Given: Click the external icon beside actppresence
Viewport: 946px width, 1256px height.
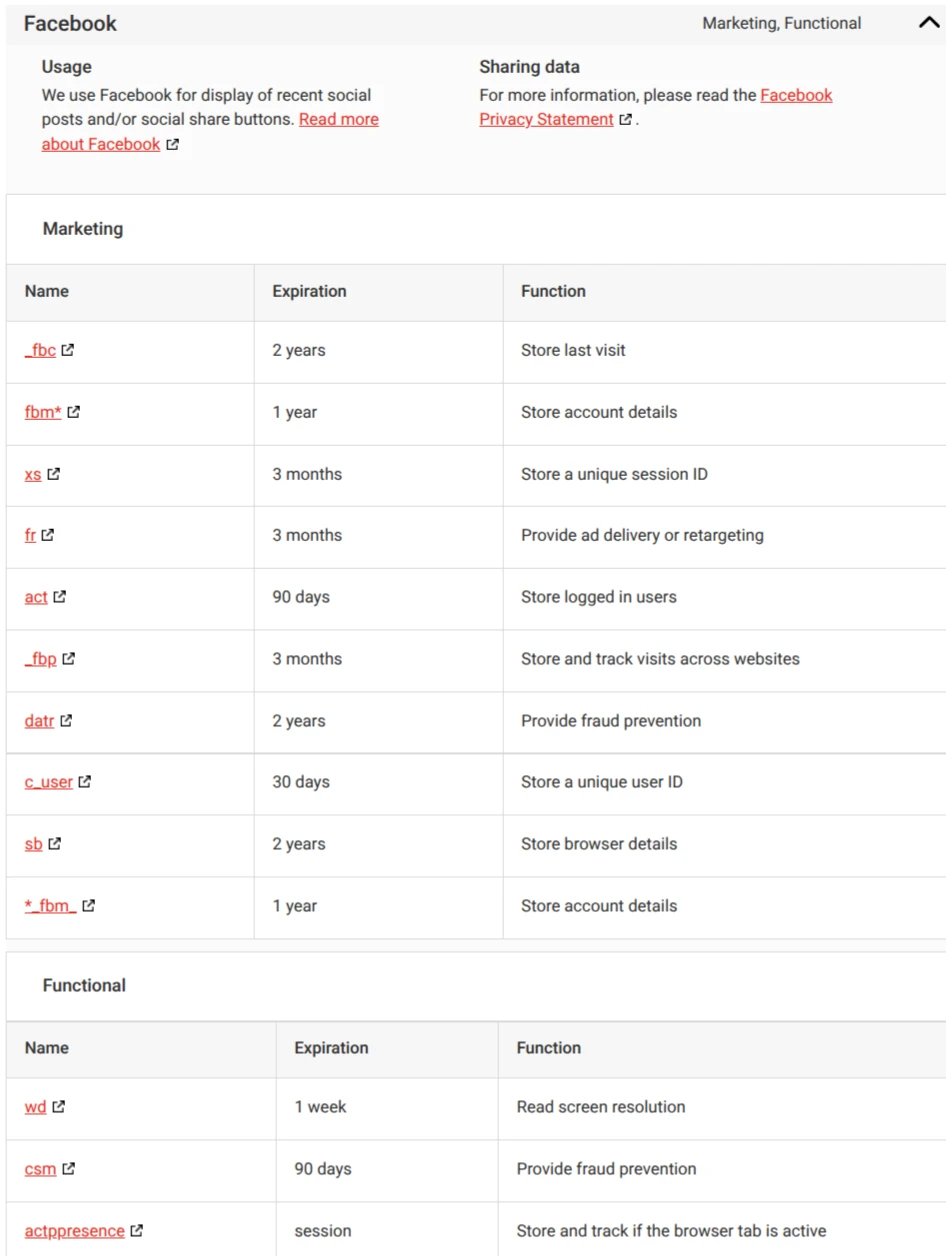Looking at the screenshot, I should click(x=137, y=1231).
